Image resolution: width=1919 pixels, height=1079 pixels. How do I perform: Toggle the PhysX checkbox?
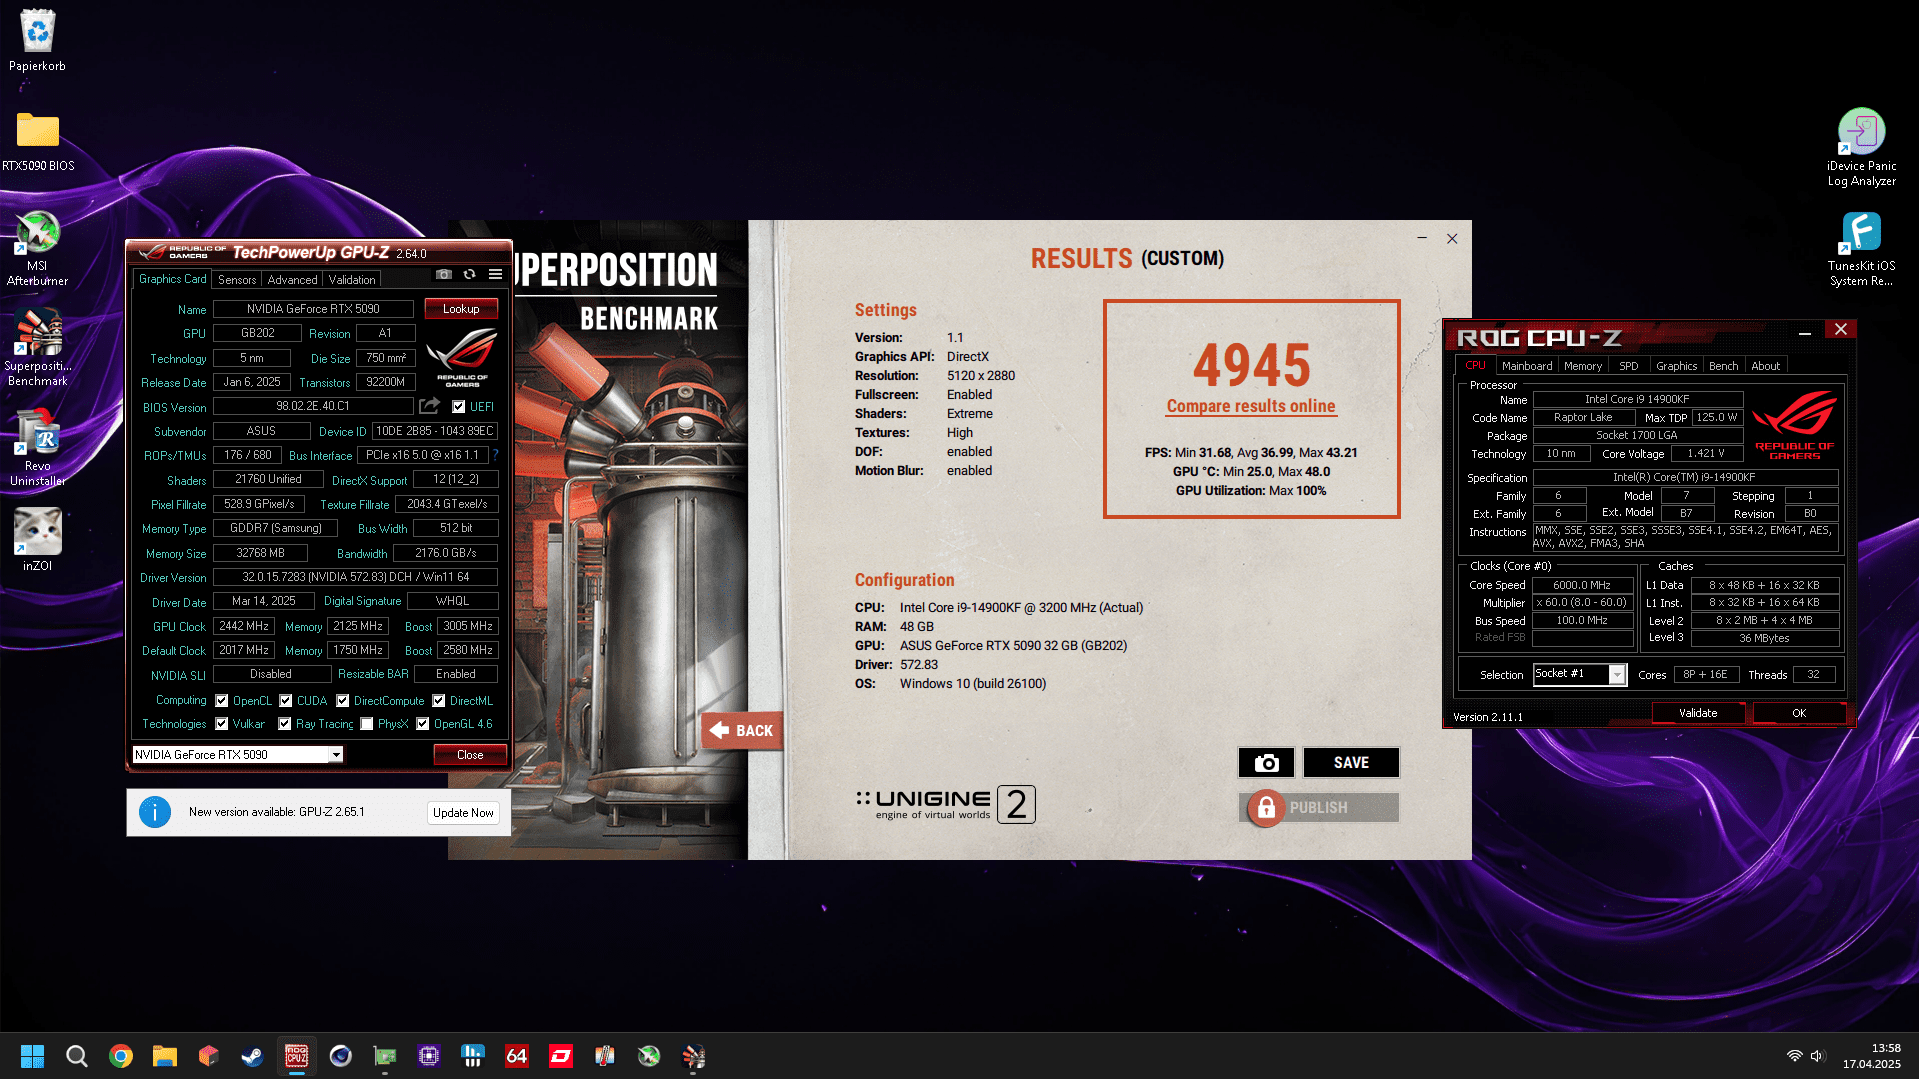coord(367,724)
